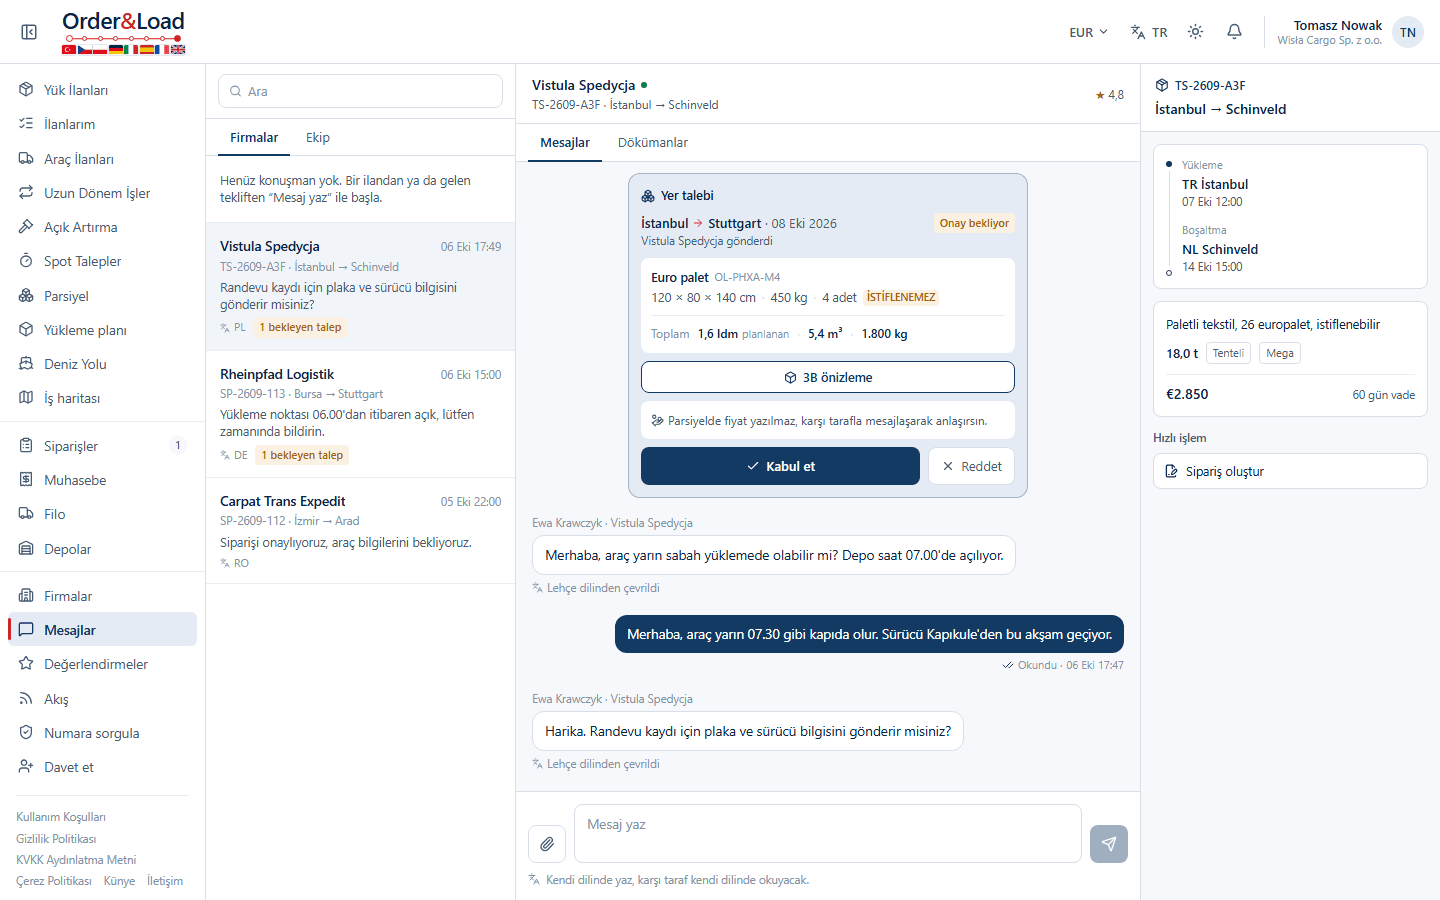Open Muhasebe accounting item
1440x900 pixels.
click(x=102, y=480)
